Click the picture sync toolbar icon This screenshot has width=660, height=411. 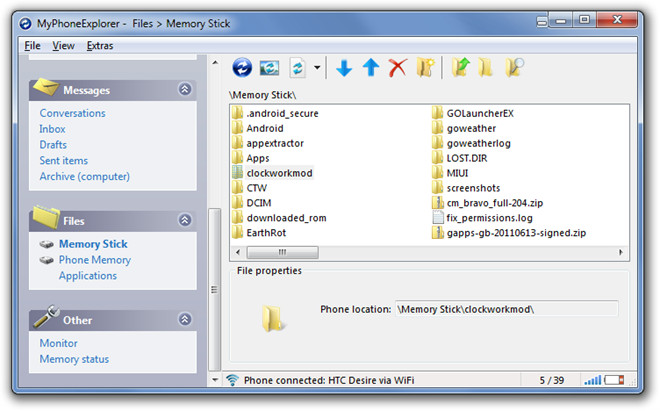[x=269, y=67]
